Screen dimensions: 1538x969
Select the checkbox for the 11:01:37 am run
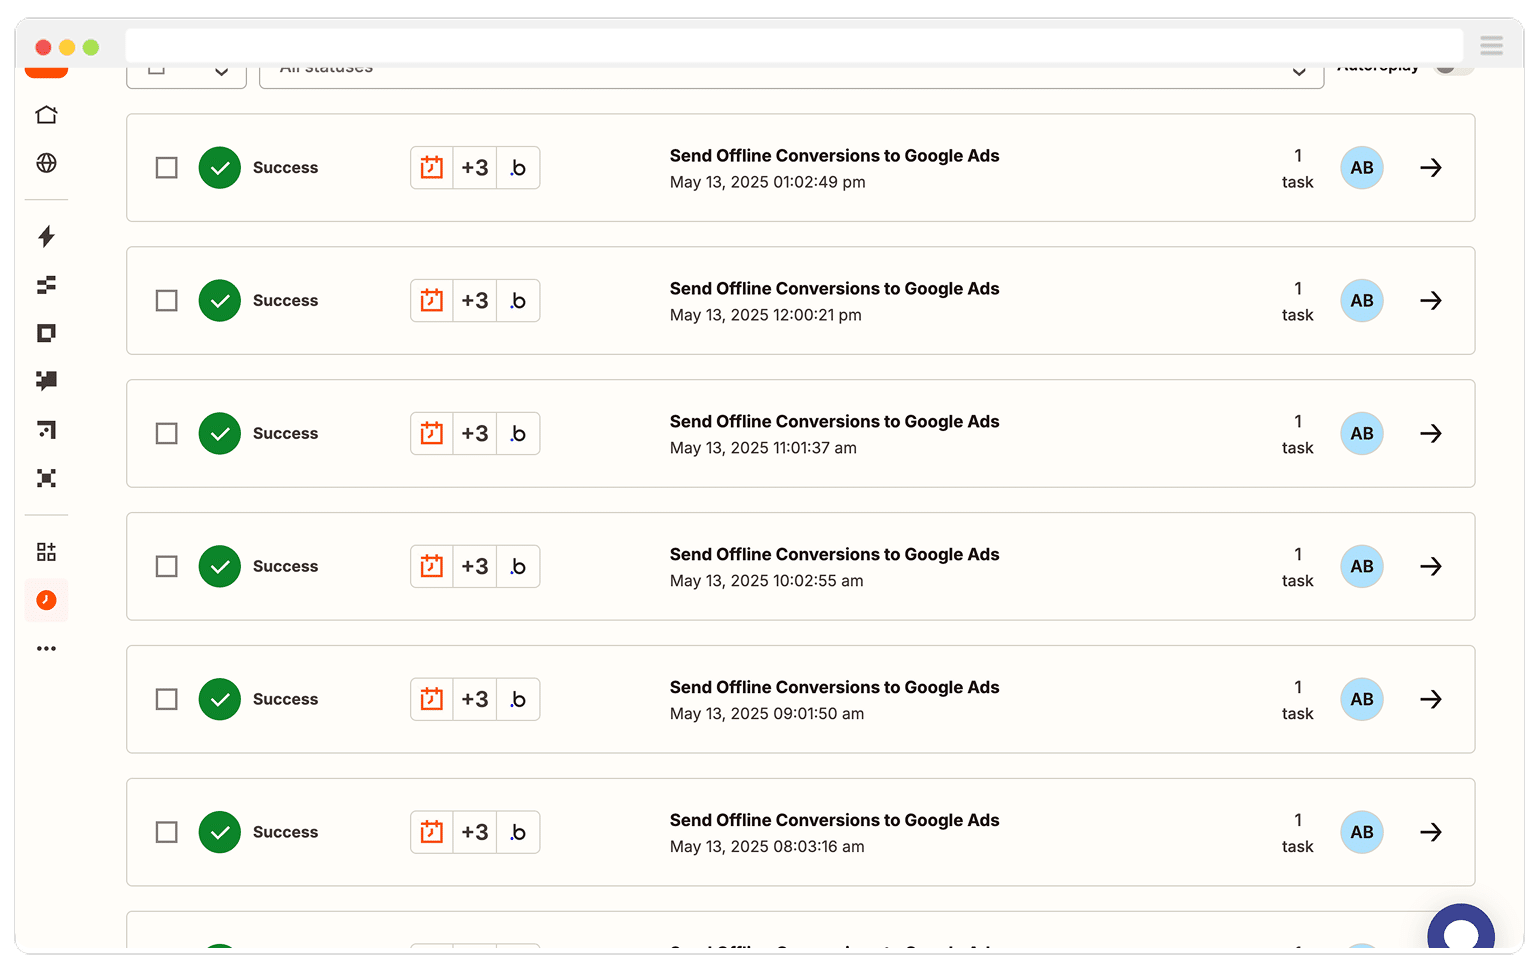click(167, 434)
